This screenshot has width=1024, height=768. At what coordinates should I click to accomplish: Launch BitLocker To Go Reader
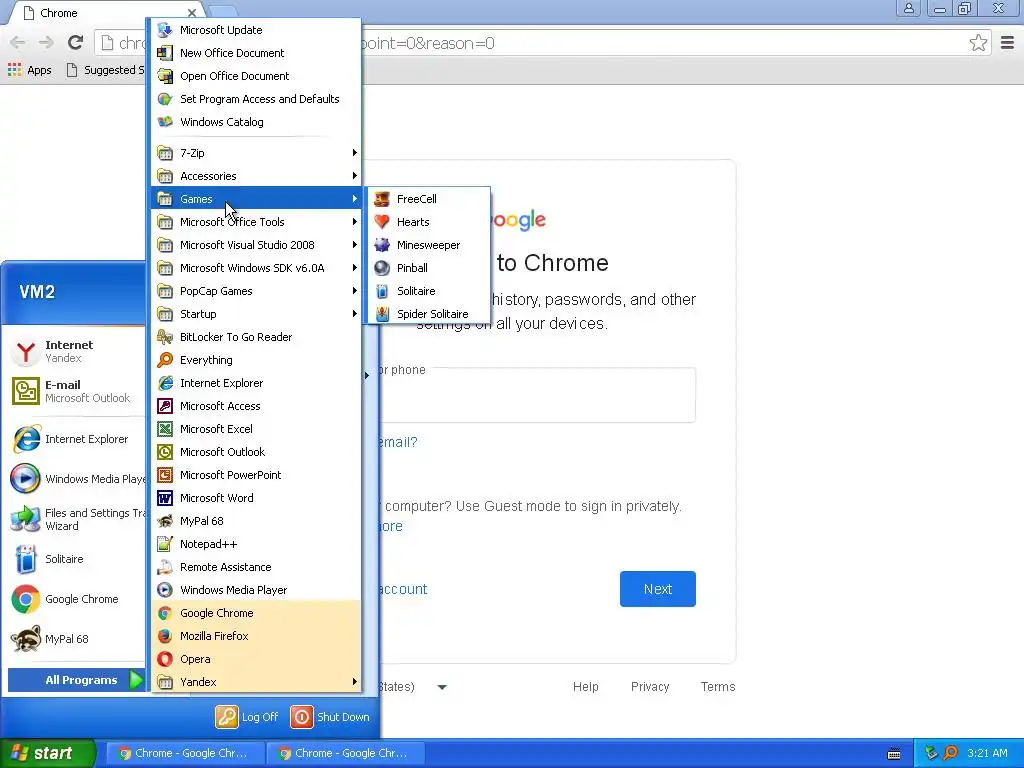tap(256, 337)
